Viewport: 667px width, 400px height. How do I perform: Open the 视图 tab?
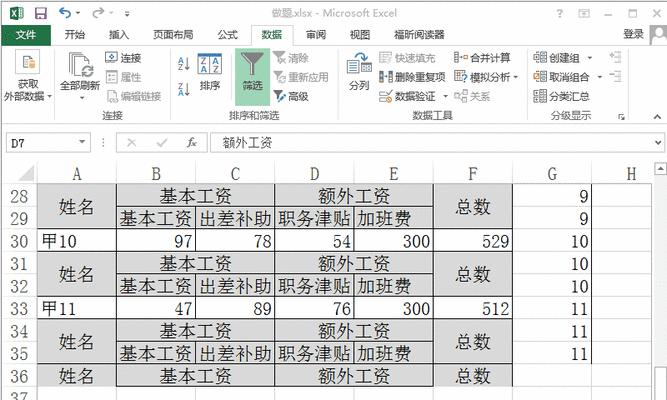point(360,34)
